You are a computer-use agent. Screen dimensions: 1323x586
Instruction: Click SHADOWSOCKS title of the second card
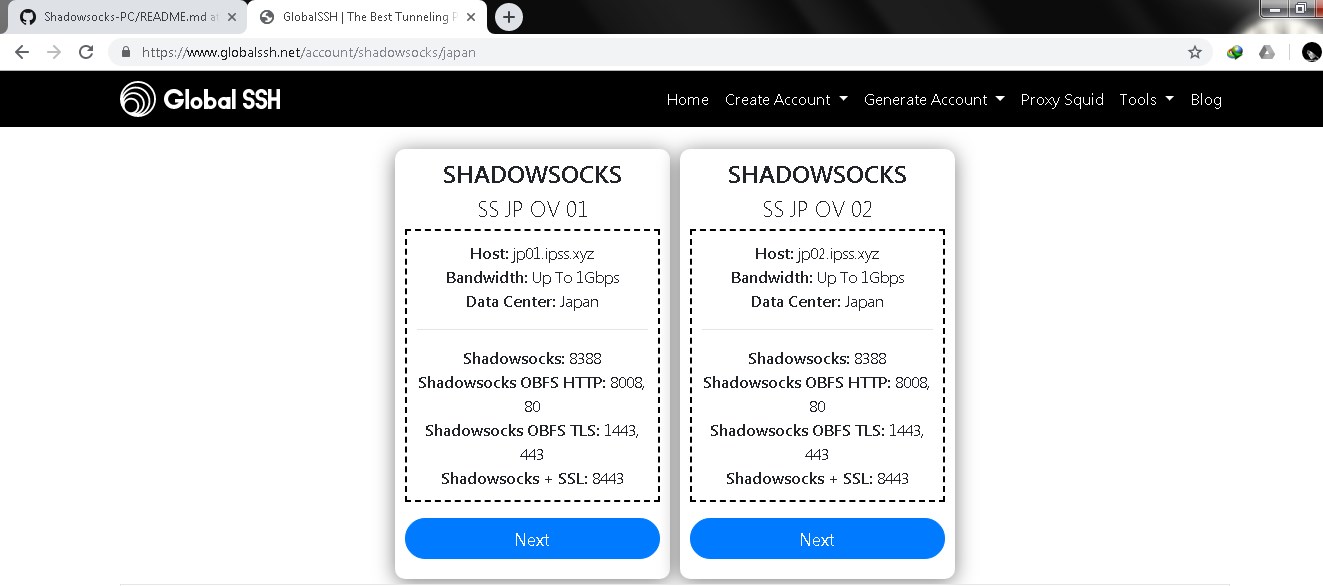[817, 175]
